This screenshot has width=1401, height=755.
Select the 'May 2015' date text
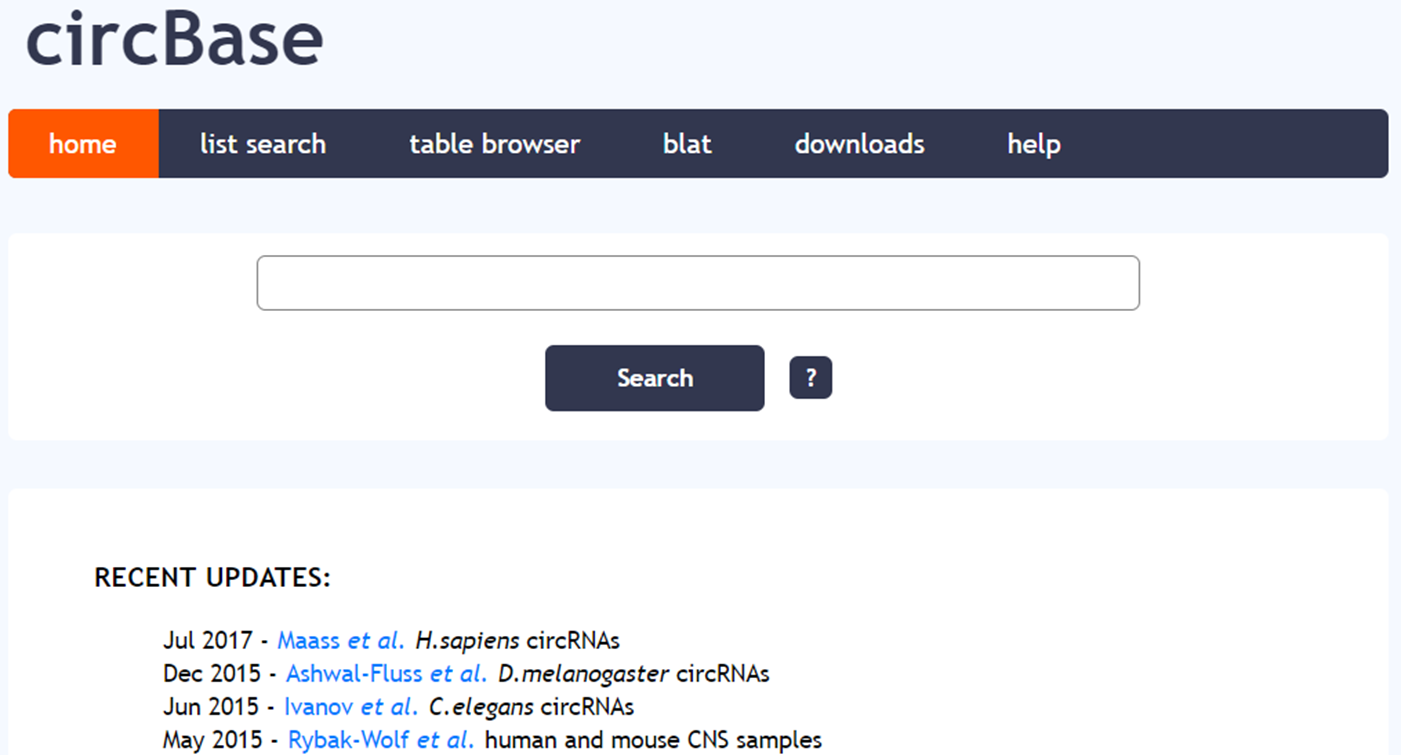coord(217,741)
